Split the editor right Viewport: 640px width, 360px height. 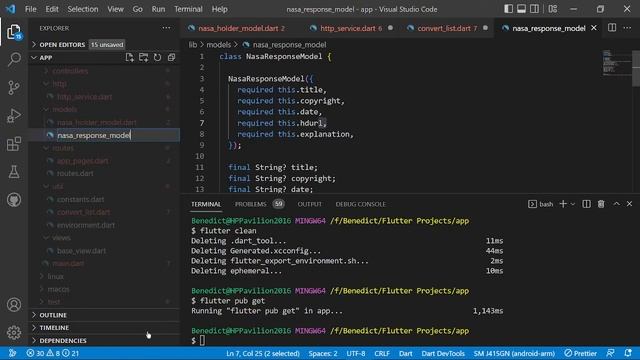(x=612, y=28)
